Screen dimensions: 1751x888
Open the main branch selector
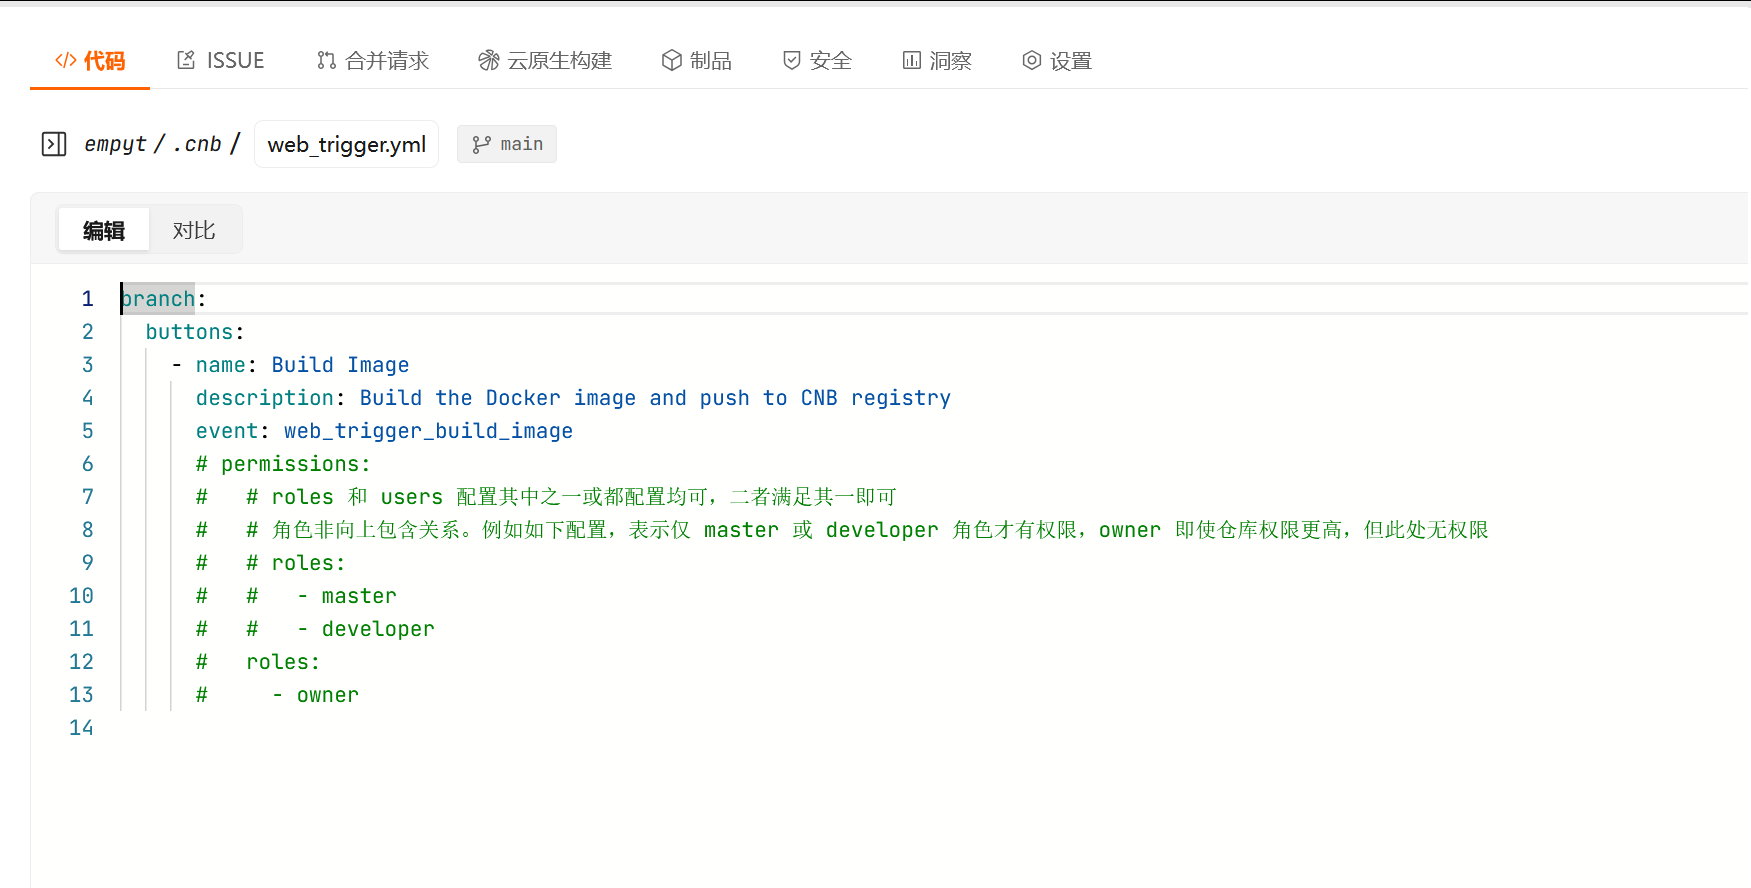507,144
